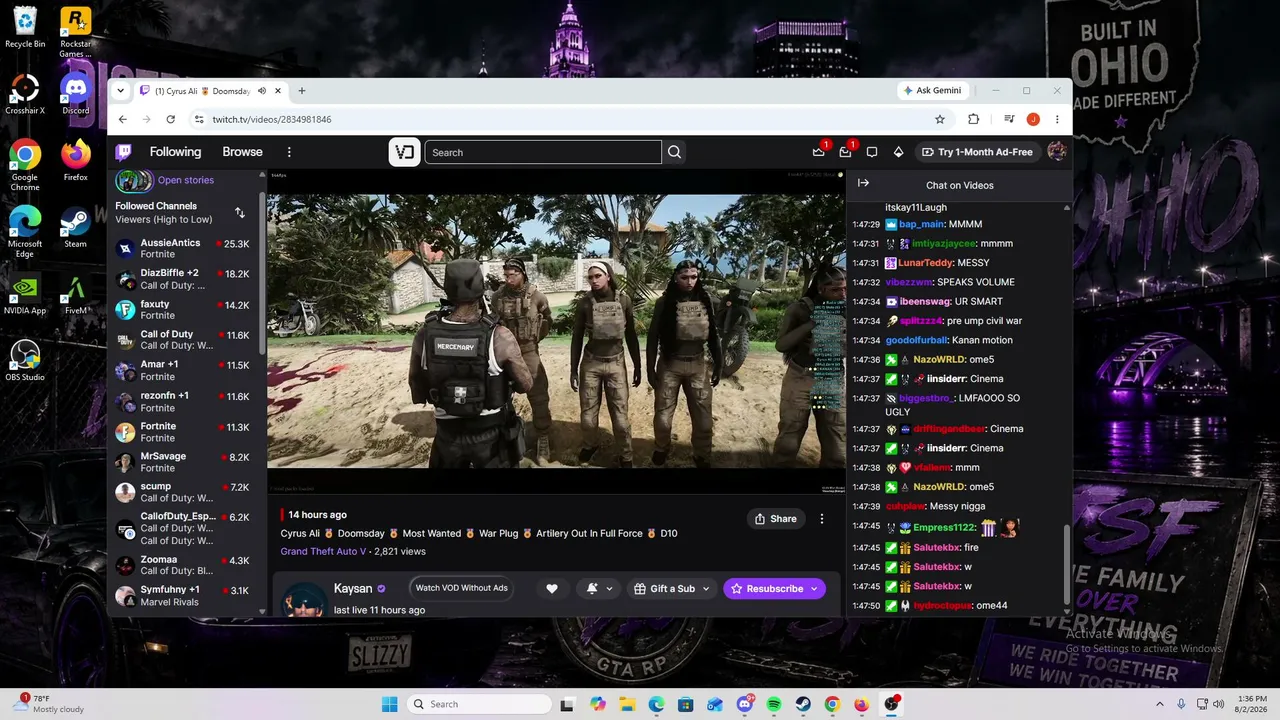
Task: Open Twitch Prime loot crown icon
Action: click(819, 152)
